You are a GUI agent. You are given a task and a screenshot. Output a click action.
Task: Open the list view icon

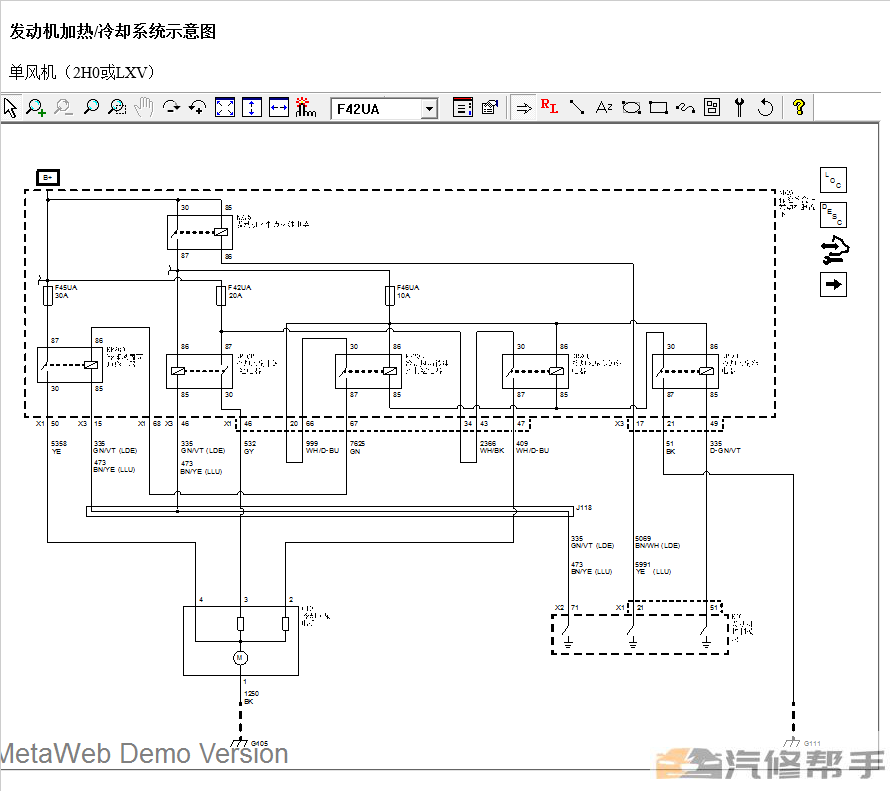point(463,107)
